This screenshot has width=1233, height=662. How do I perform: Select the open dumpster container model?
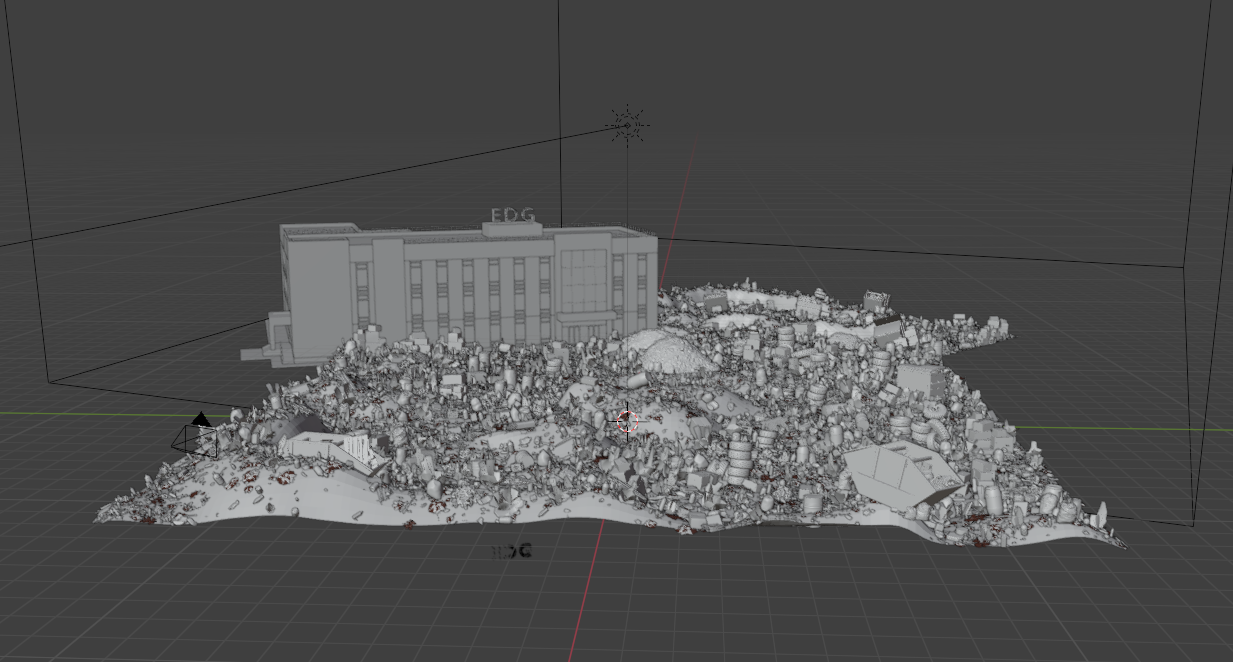point(904,472)
